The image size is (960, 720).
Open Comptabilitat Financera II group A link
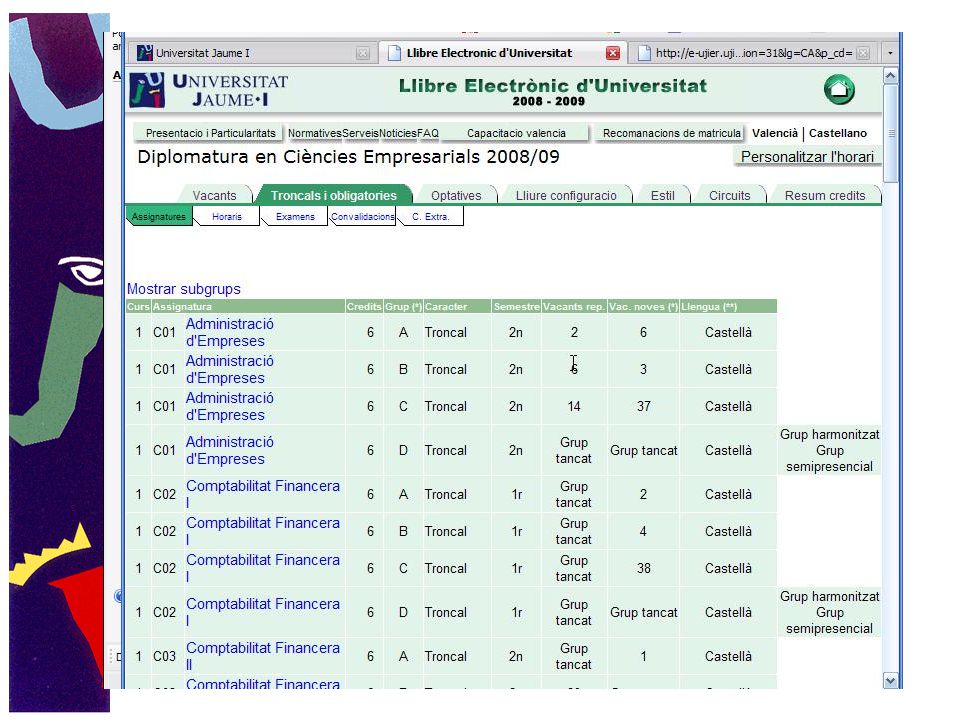tap(263, 656)
